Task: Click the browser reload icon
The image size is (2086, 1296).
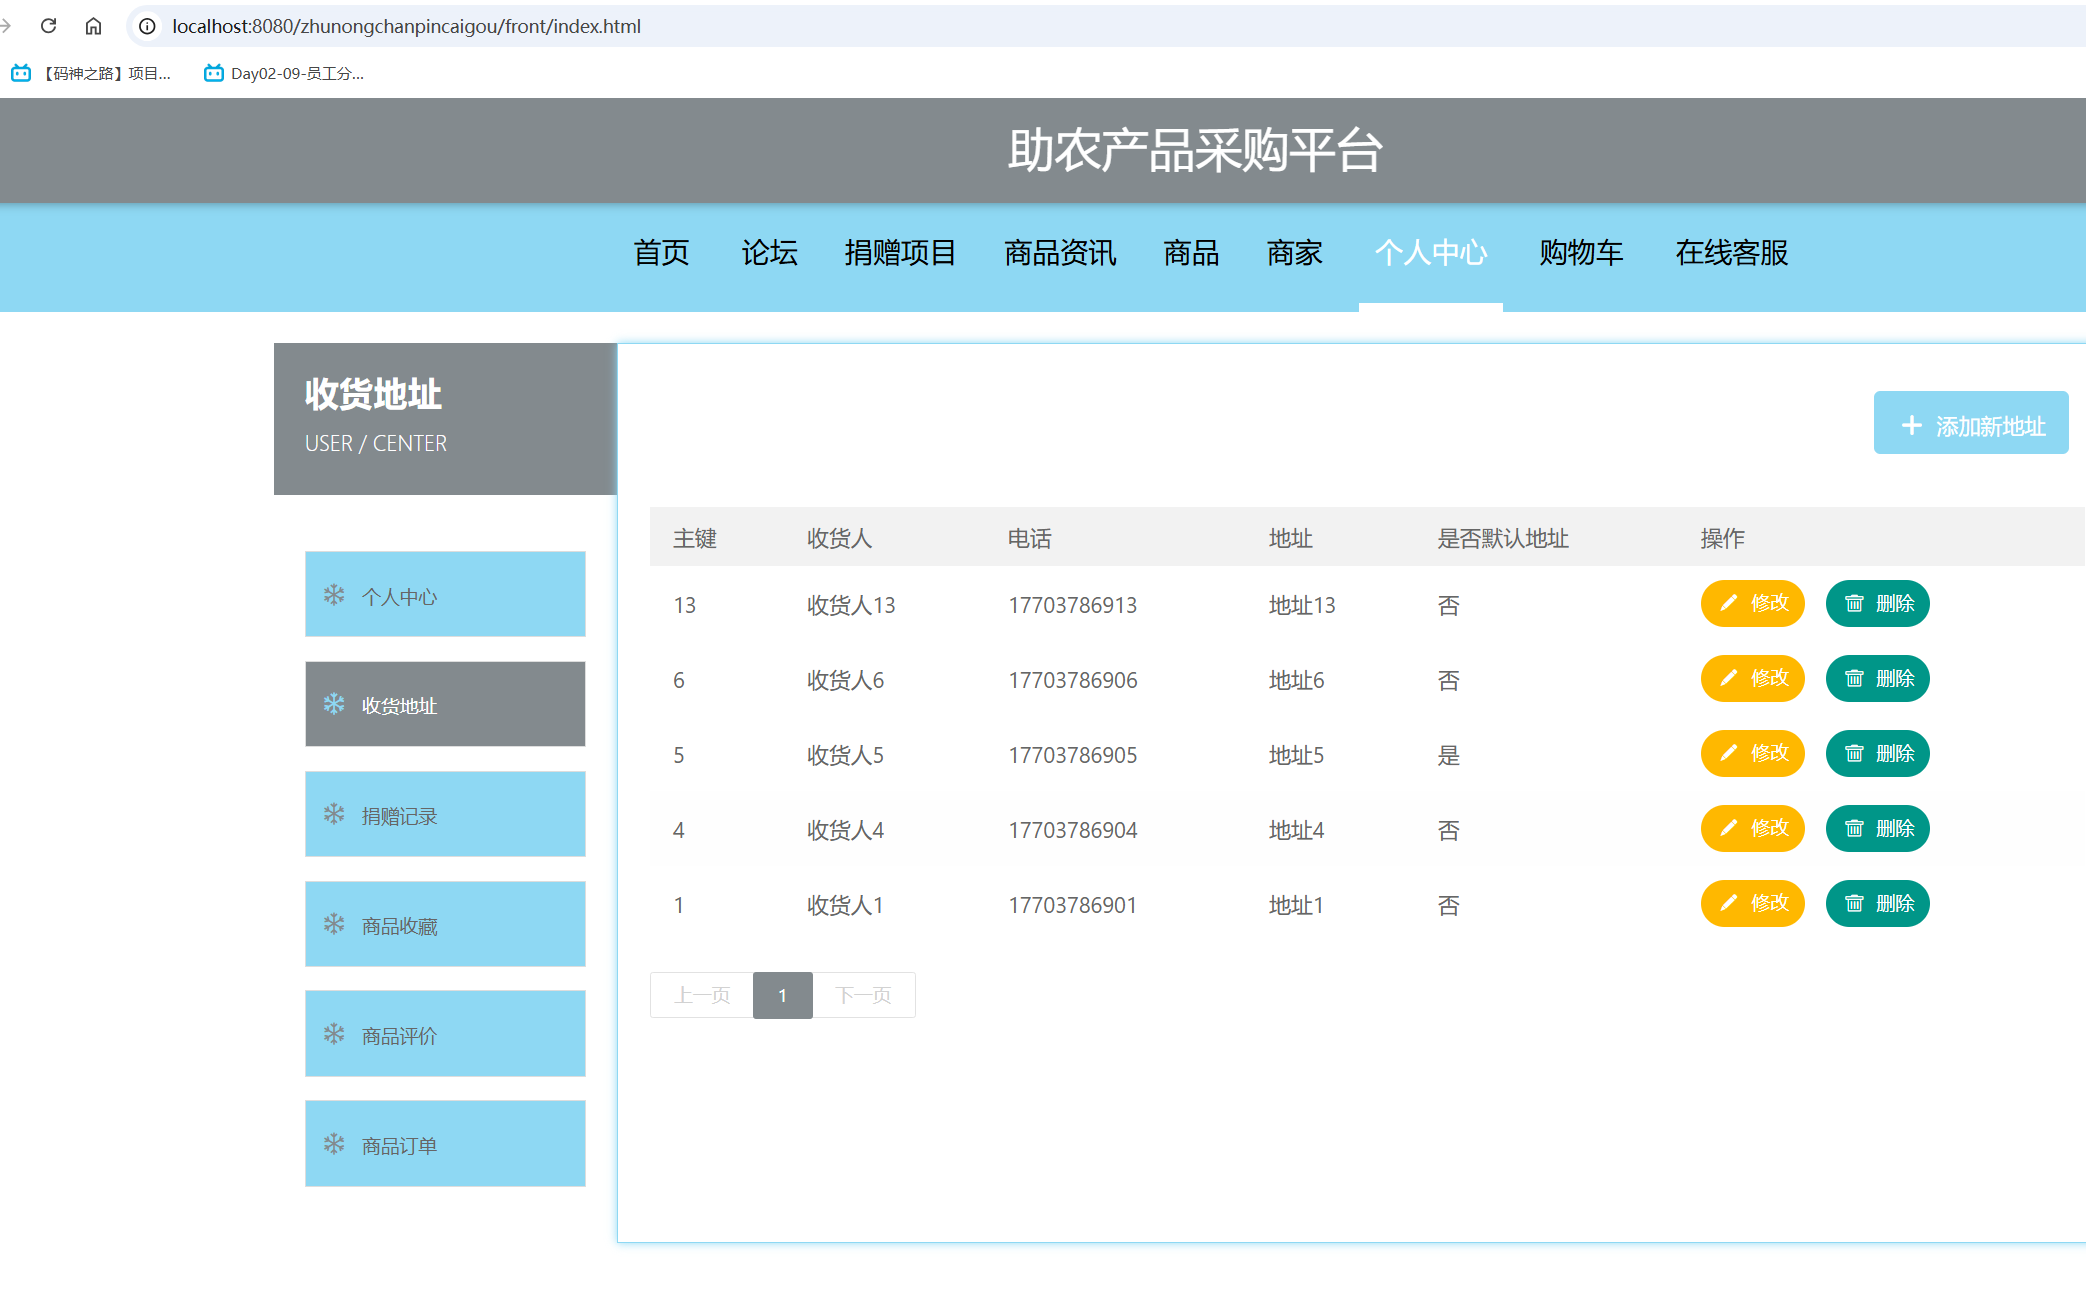Action: coord(48,26)
